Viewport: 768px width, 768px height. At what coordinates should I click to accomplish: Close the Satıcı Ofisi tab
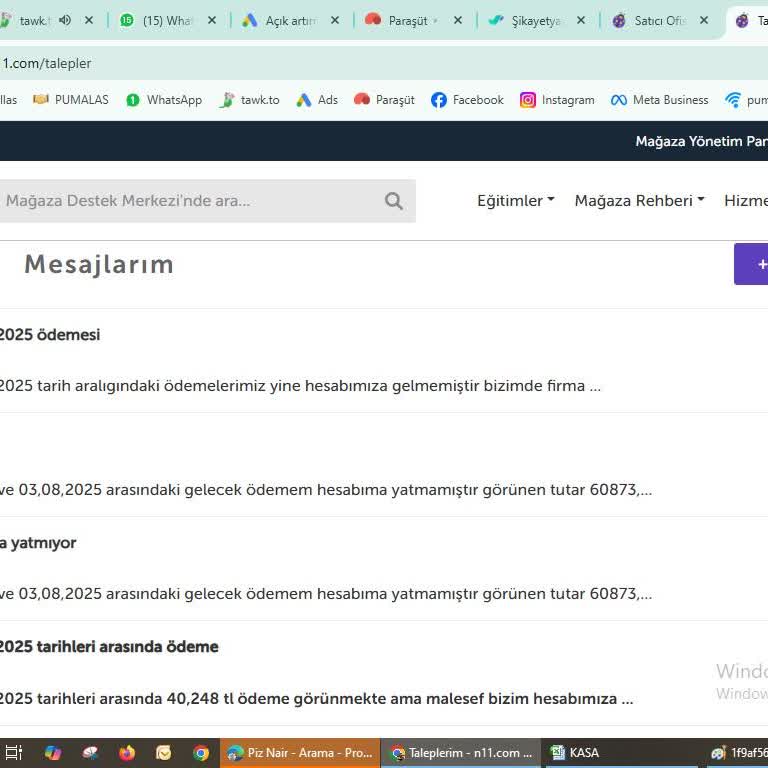(703, 21)
